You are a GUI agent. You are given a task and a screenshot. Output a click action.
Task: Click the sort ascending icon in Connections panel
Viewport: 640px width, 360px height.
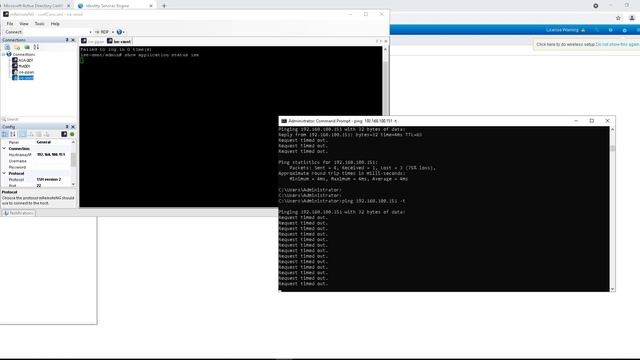[36, 47]
